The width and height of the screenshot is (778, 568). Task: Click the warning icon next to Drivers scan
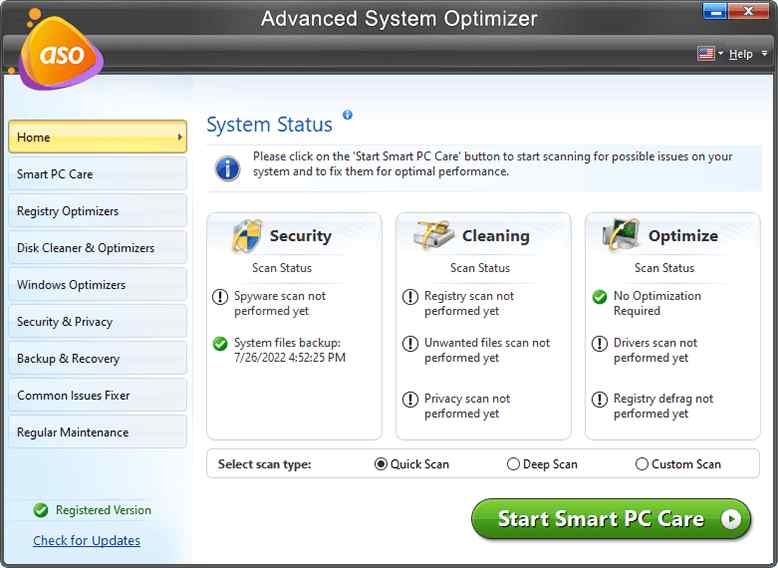coord(599,343)
